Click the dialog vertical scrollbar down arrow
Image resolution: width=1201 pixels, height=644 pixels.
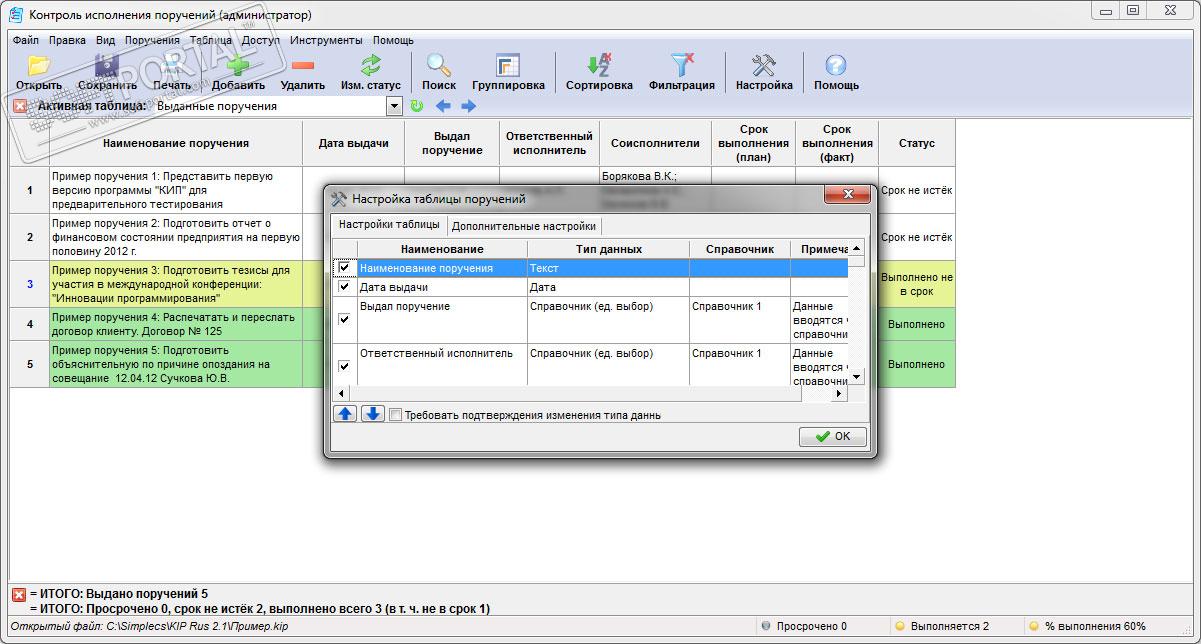click(x=857, y=377)
